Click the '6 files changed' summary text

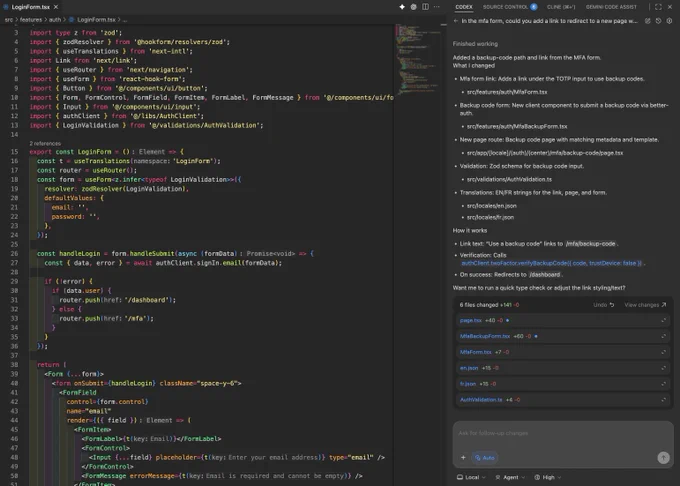tap(479, 305)
